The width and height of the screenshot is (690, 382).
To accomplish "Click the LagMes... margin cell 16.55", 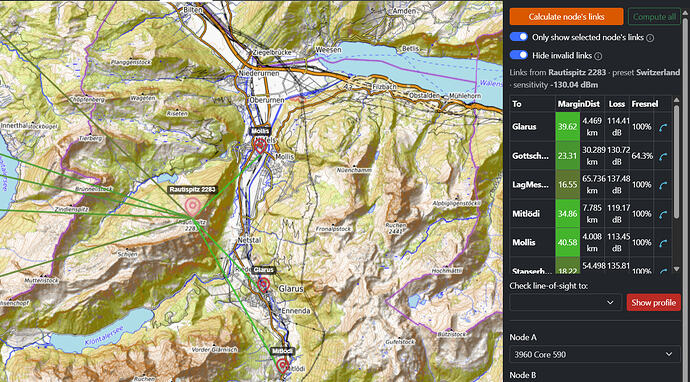I will (568, 185).
